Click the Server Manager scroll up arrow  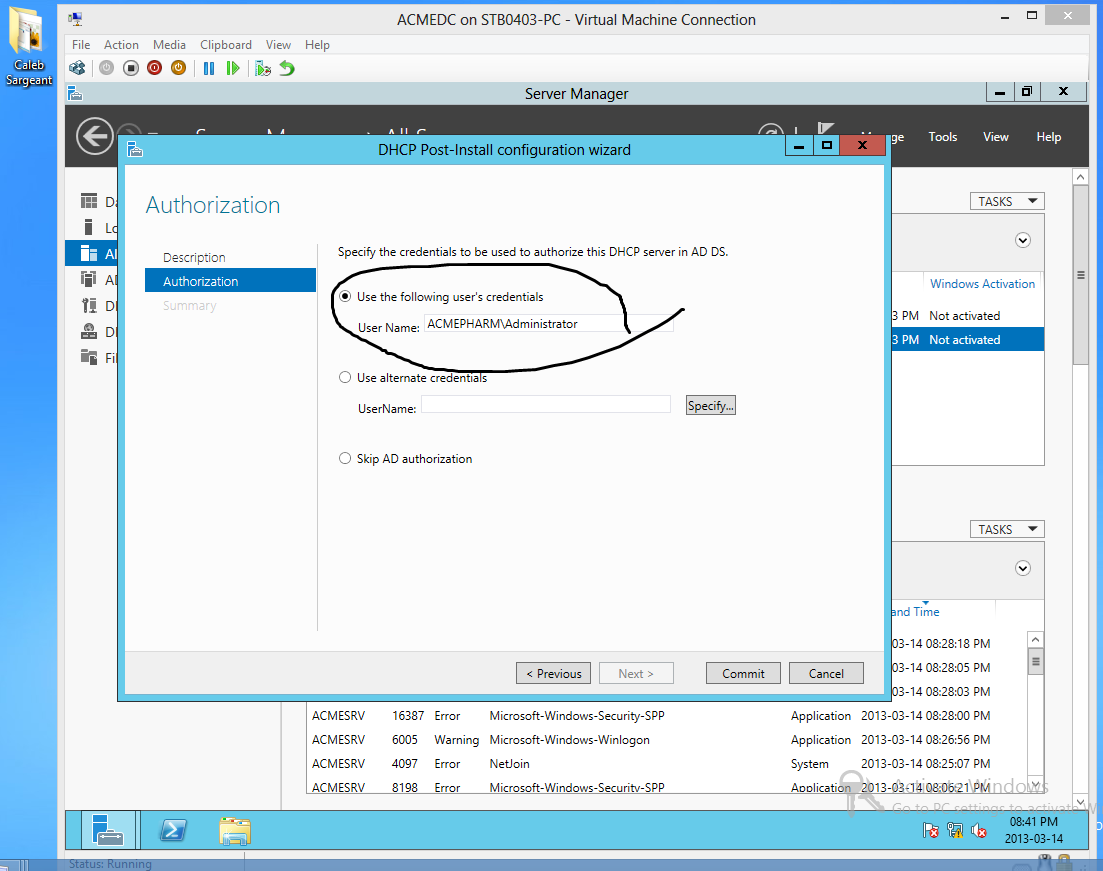(1080, 177)
